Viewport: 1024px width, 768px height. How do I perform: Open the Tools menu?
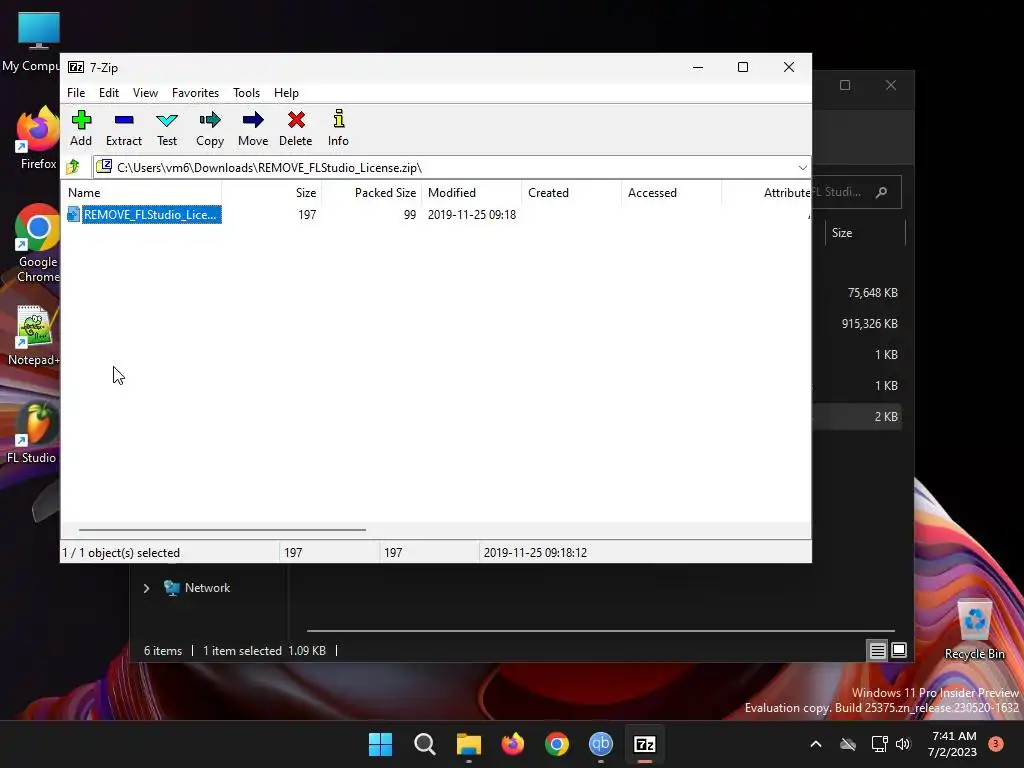coord(246,93)
